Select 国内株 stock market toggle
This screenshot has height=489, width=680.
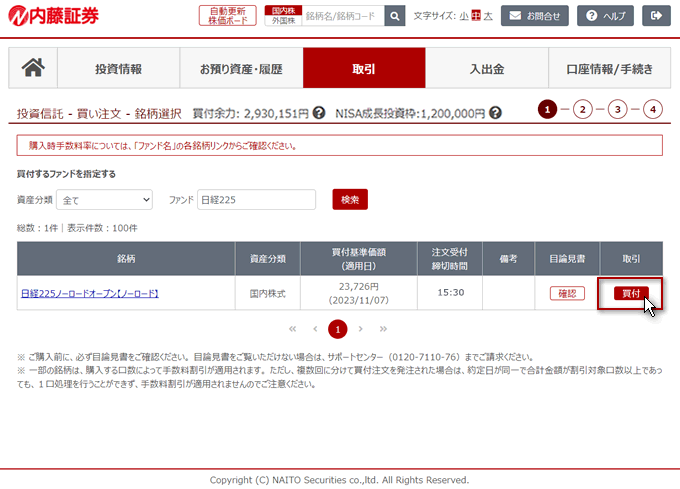point(282,10)
